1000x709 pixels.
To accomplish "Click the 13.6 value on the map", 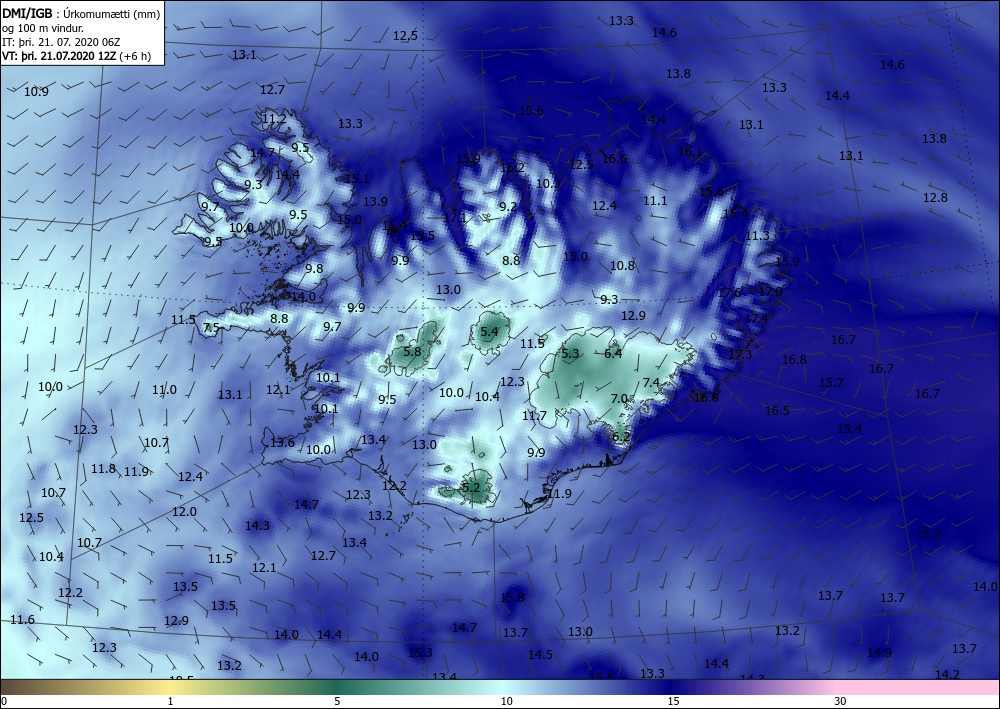I will (282, 442).
